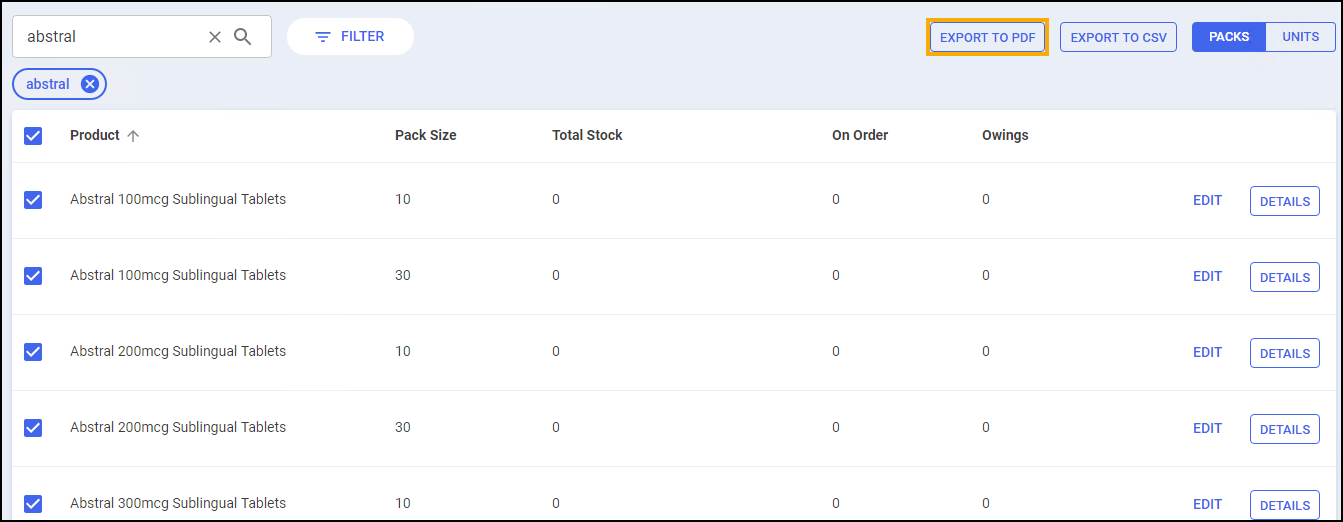Uncheck Abstral 300mcg Sublingual Tablets checkbox
This screenshot has height=522, width=1343.
pyautogui.click(x=33, y=504)
